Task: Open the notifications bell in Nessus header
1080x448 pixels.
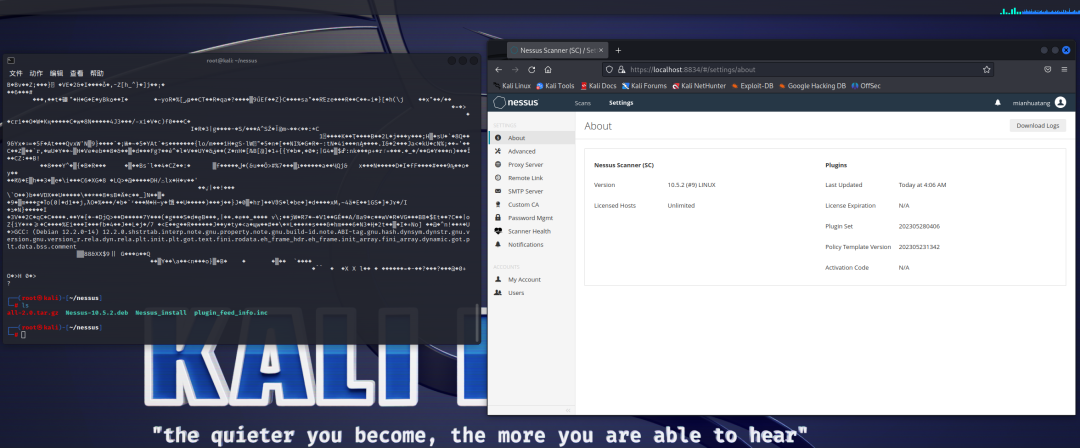Action: coord(997,102)
